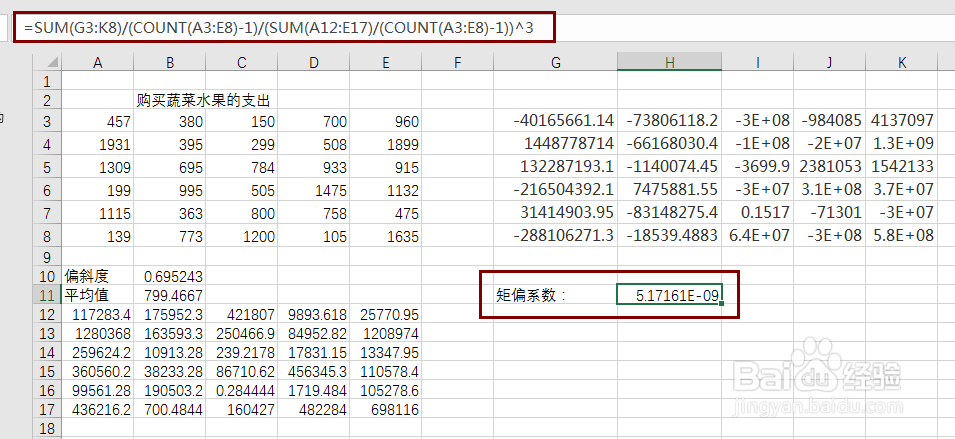Select cell C12 with value 421807

pos(242,315)
